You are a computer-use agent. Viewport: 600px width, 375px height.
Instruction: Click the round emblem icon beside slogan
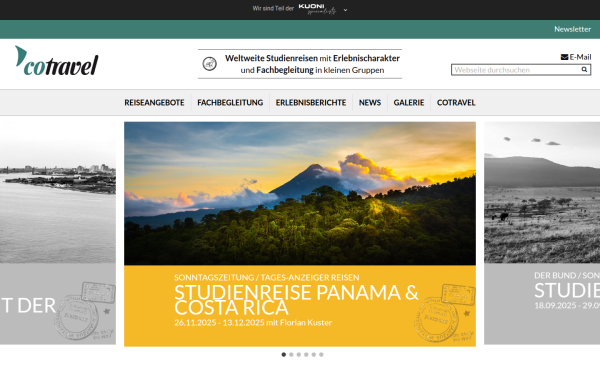click(209, 64)
